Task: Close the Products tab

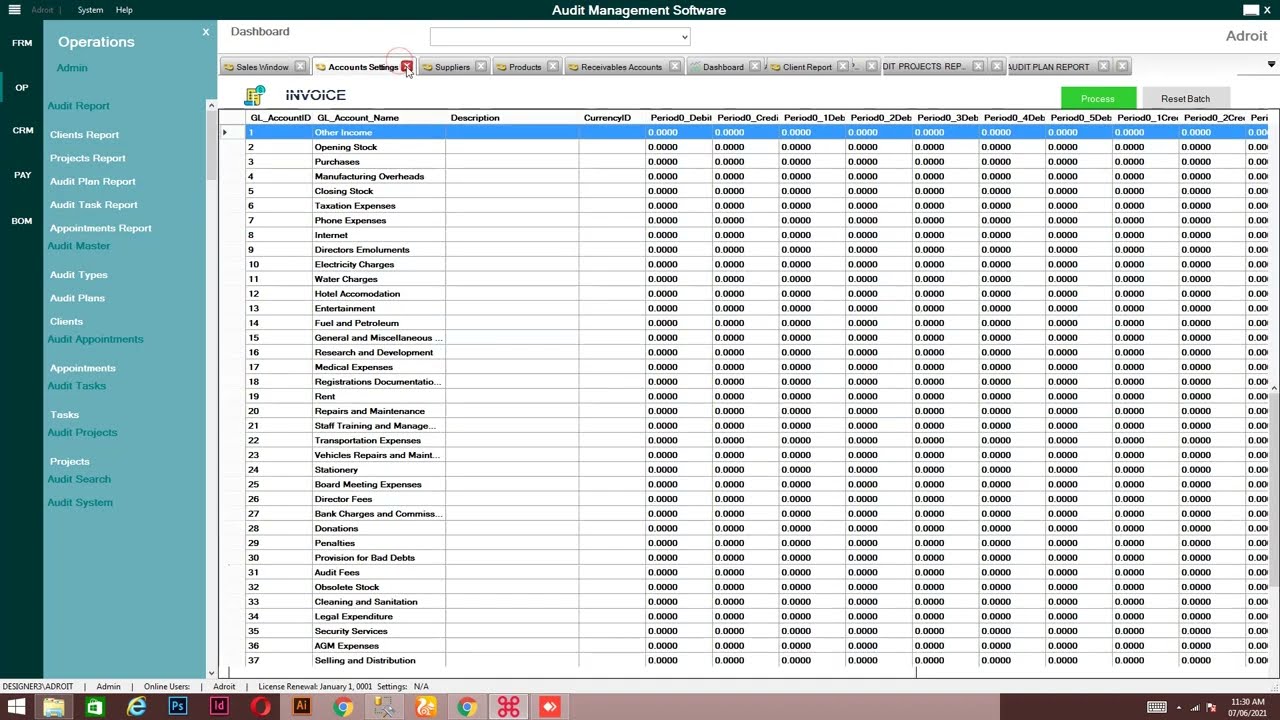Action: click(x=552, y=67)
